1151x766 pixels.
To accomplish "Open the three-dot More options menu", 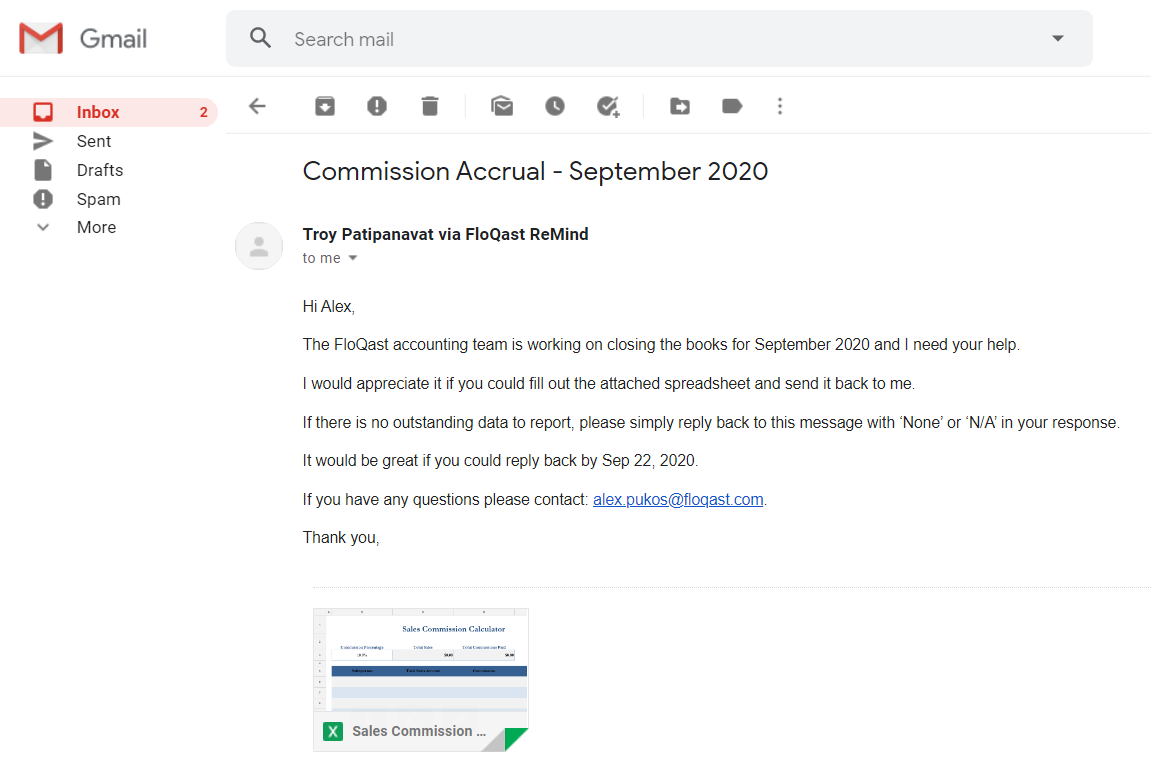I will tap(780, 106).
